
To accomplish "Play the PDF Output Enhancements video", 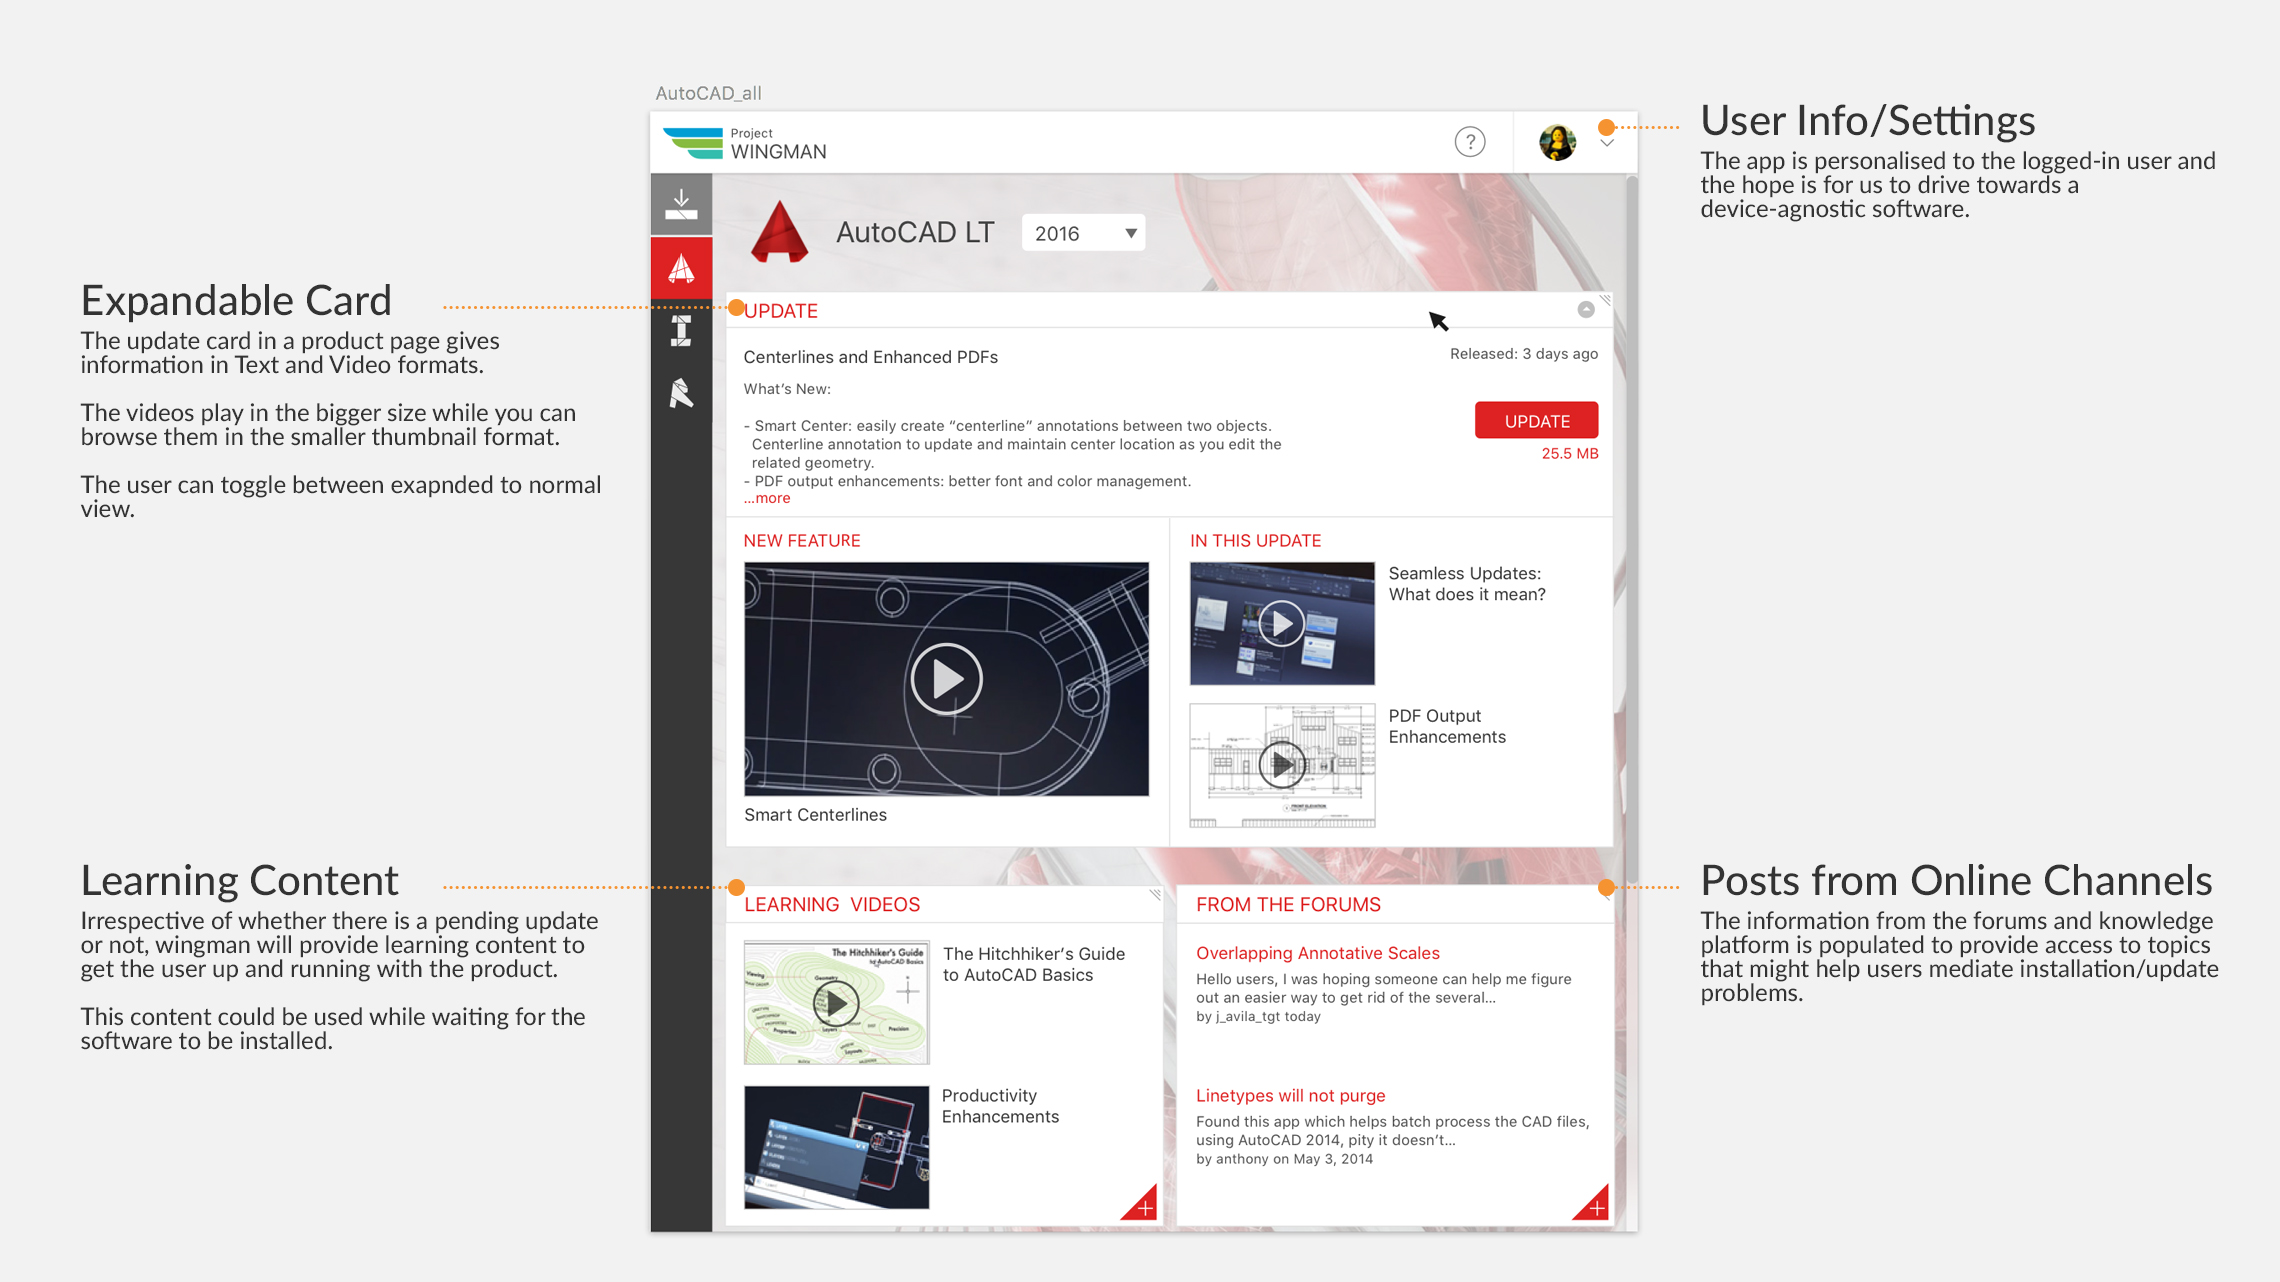I will [1282, 766].
